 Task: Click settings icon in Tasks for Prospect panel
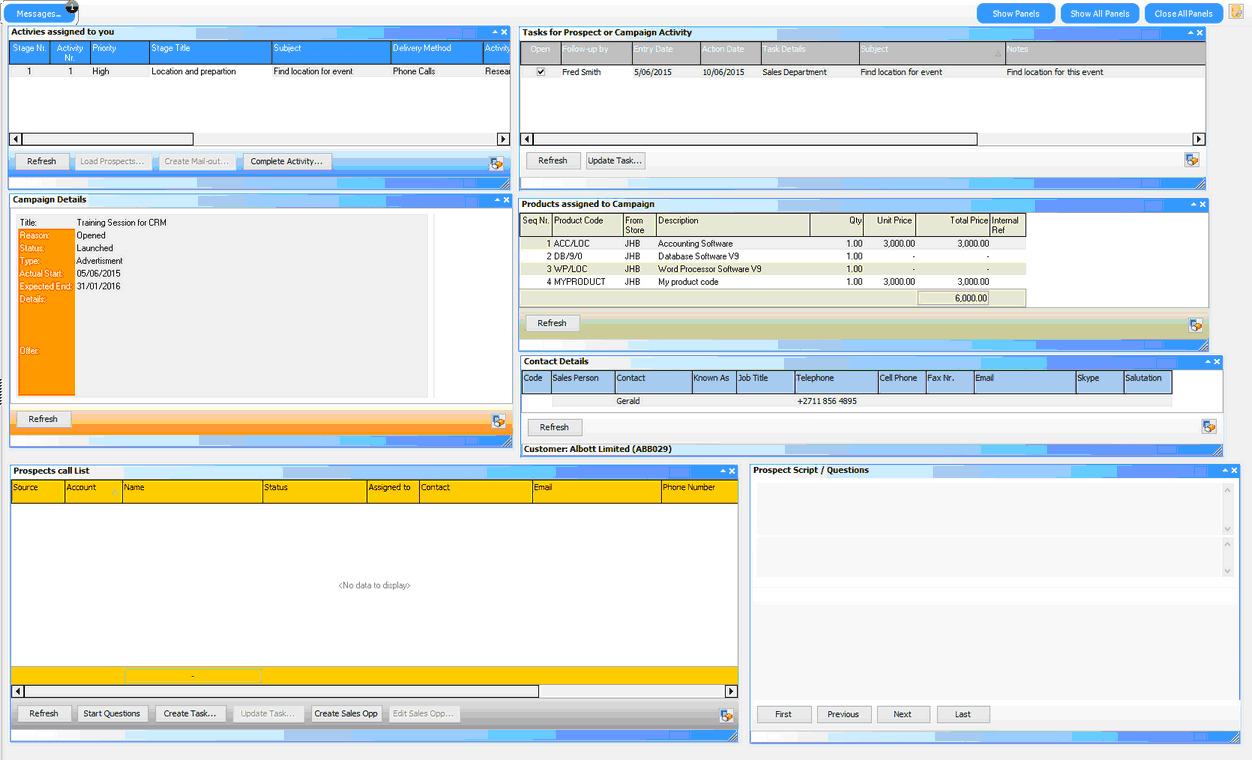(x=1191, y=160)
